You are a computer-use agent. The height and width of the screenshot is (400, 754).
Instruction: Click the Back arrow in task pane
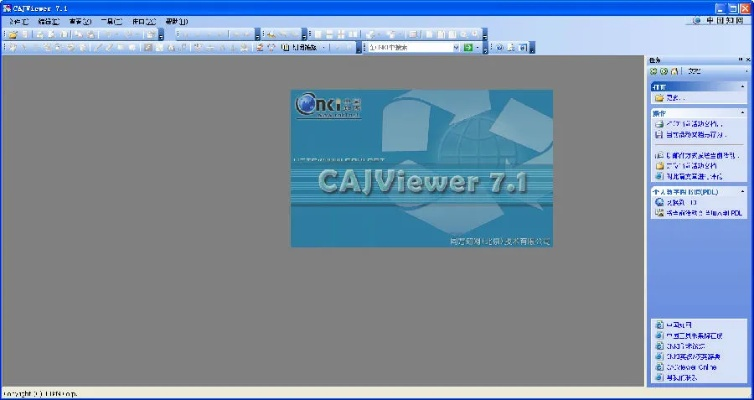pyautogui.click(x=653, y=71)
